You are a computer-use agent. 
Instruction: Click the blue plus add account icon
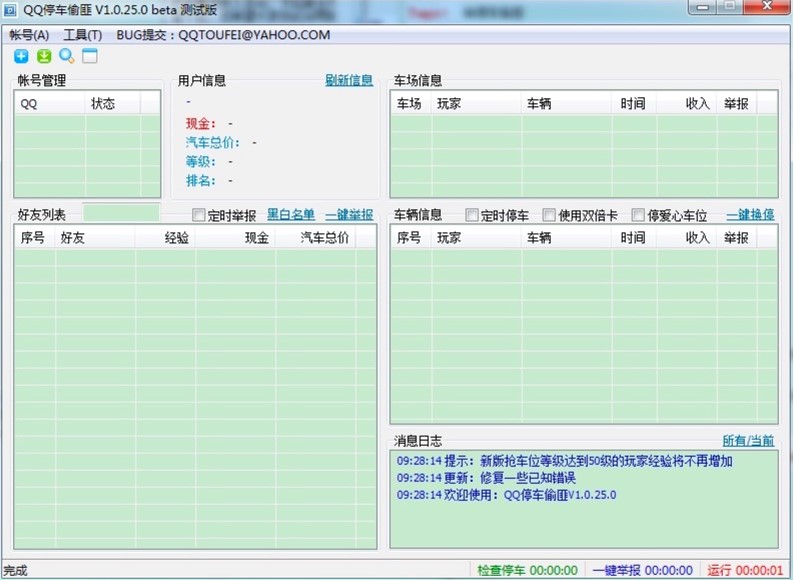tap(21, 56)
